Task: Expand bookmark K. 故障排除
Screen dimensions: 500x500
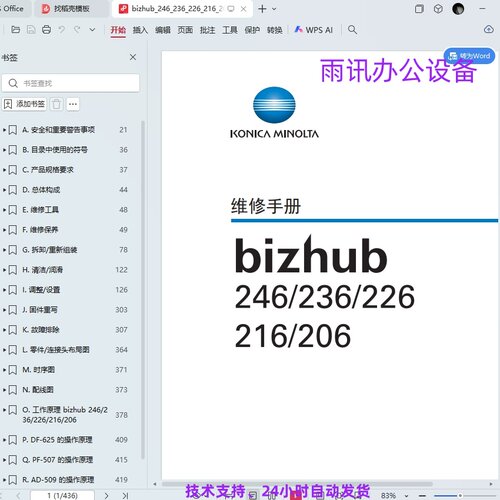Action: point(4,330)
